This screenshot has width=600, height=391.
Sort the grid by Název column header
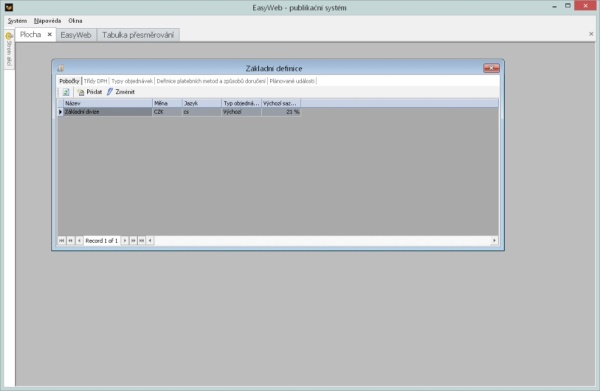click(x=108, y=103)
